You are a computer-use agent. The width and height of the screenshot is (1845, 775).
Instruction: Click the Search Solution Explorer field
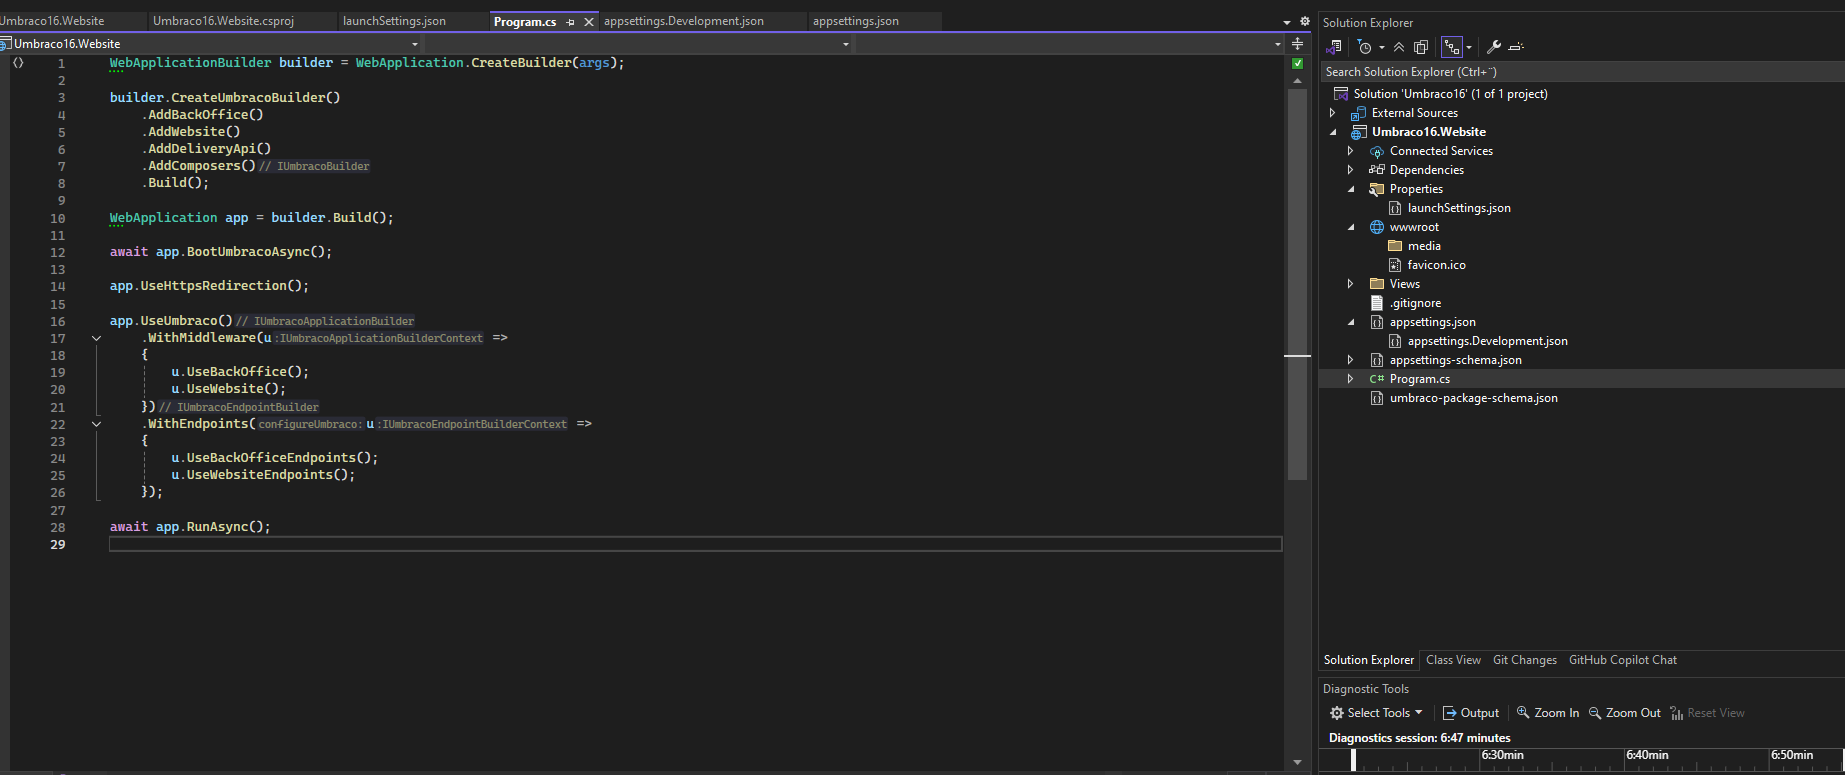pyautogui.click(x=1580, y=72)
